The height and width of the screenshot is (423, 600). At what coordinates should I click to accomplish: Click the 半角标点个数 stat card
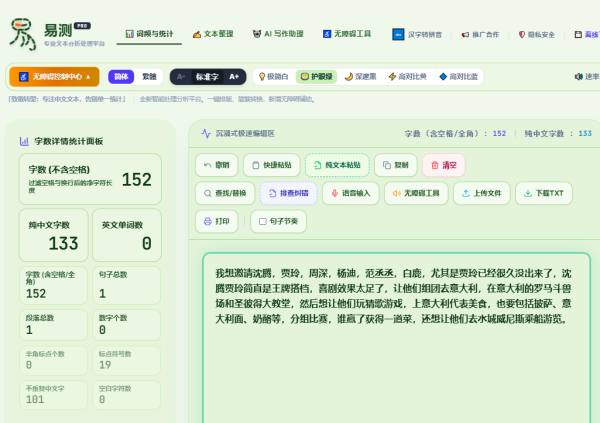tap(54, 360)
